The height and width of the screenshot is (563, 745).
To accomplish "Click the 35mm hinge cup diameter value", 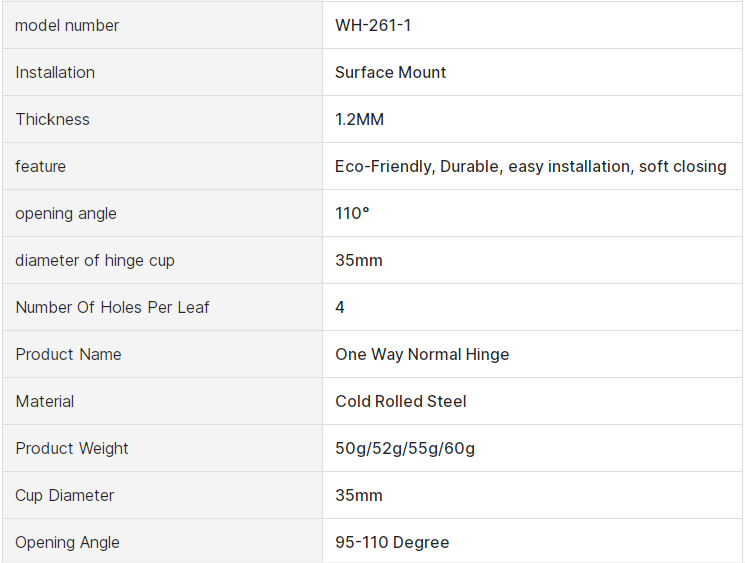I will click(359, 260).
